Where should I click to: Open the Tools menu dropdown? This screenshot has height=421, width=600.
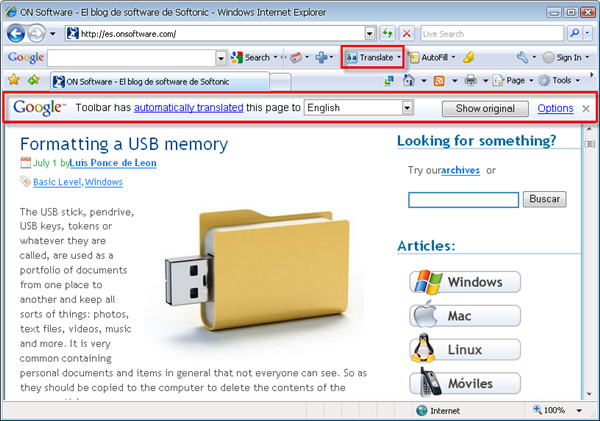(559, 80)
